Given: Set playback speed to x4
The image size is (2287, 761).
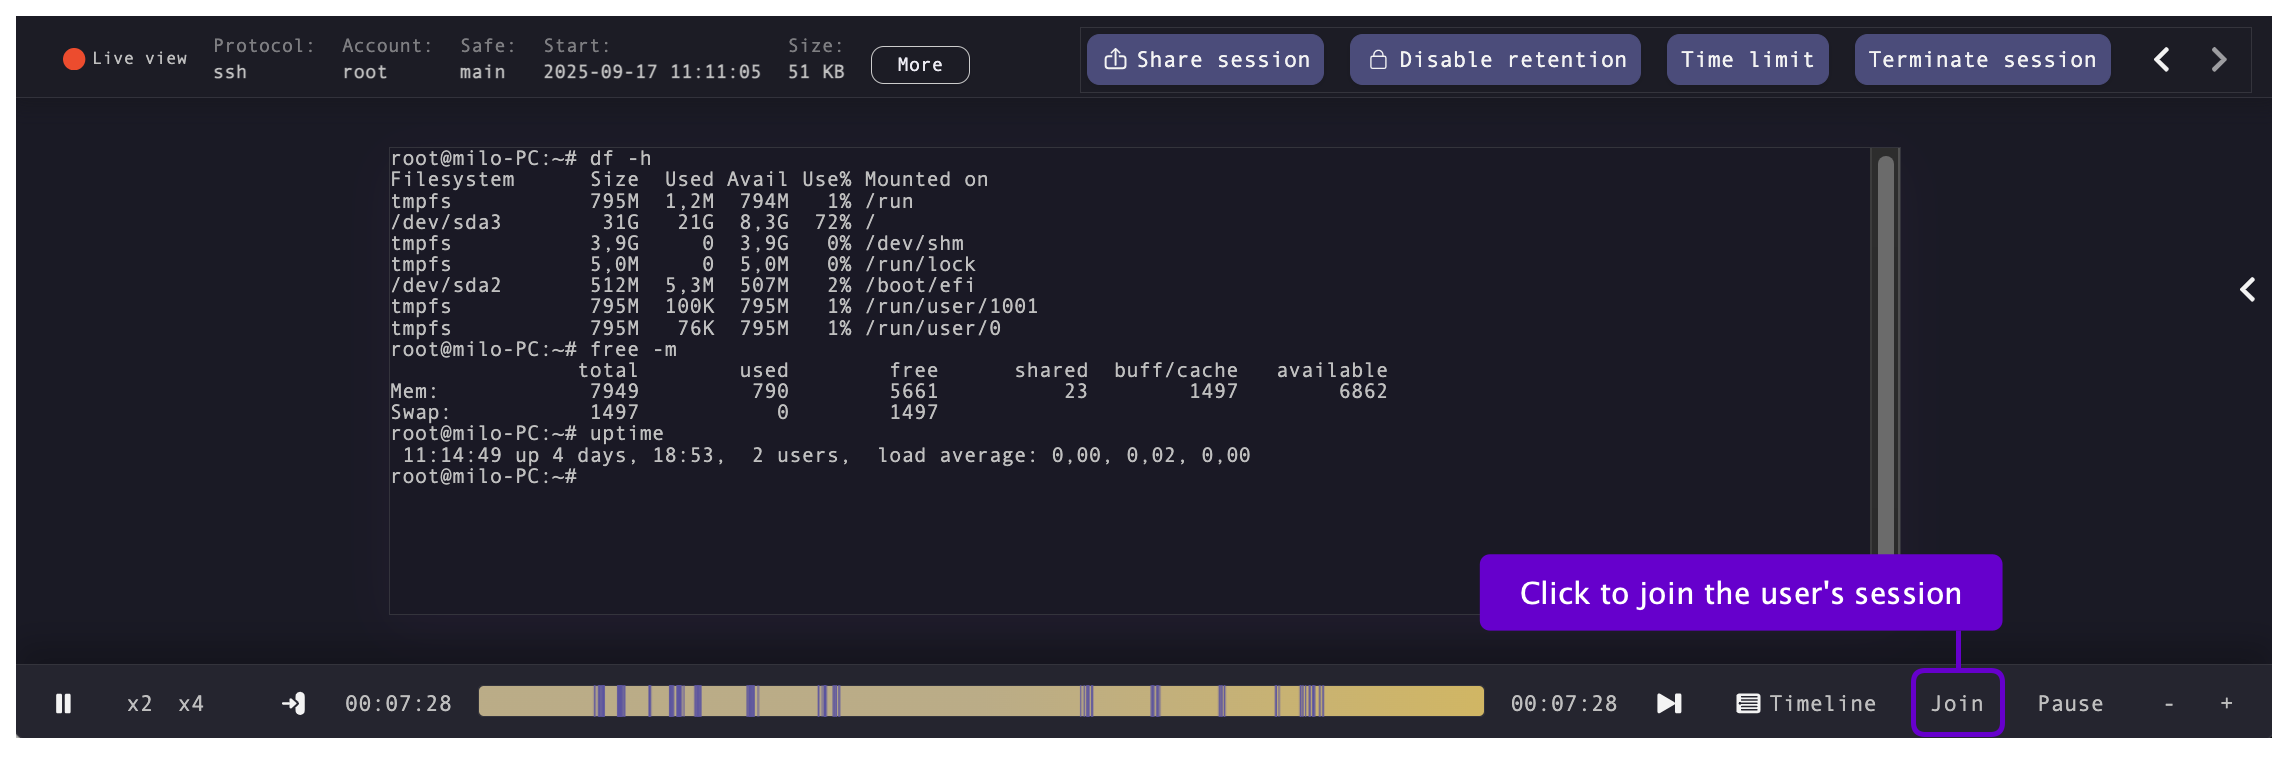Looking at the screenshot, I should [x=191, y=704].
